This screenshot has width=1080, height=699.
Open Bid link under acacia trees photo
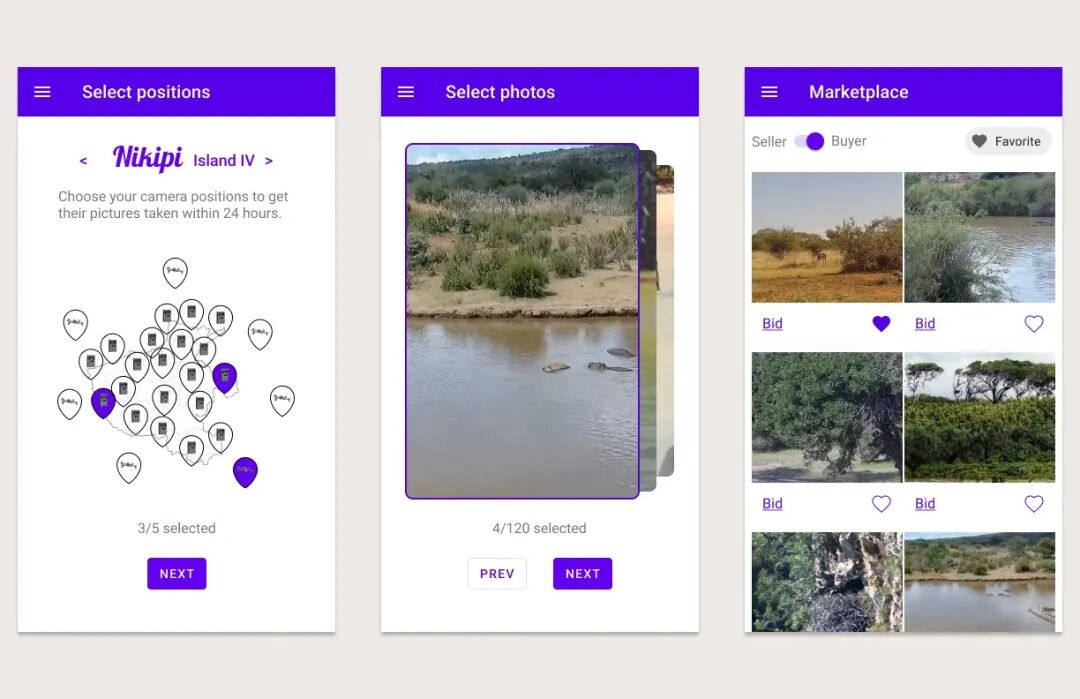click(x=925, y=504)
